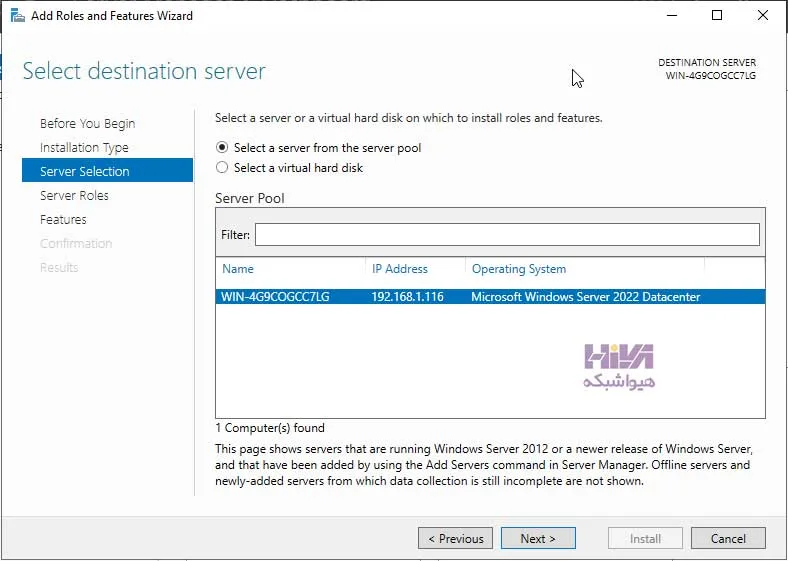Image resolution: width=788 pixels, height=561 pixels.
Task: Click the wizard icon in title bar
Action: click(x=18, y=16)
